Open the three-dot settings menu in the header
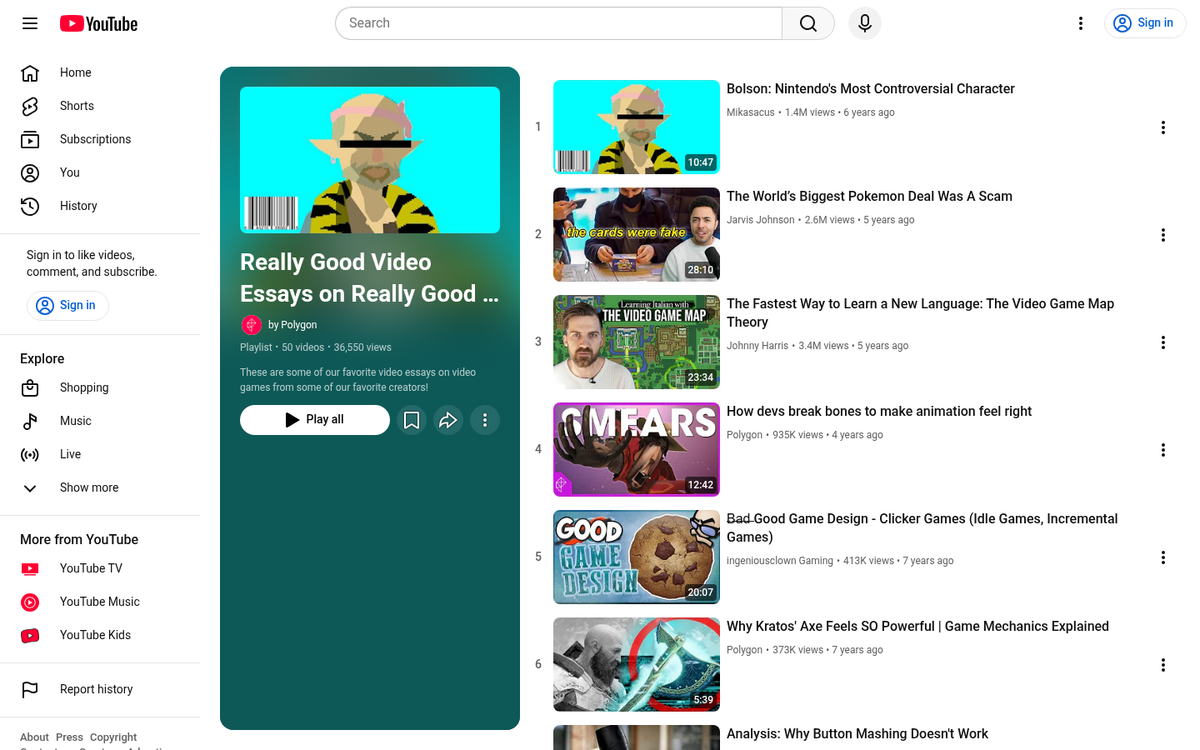 1081,23
